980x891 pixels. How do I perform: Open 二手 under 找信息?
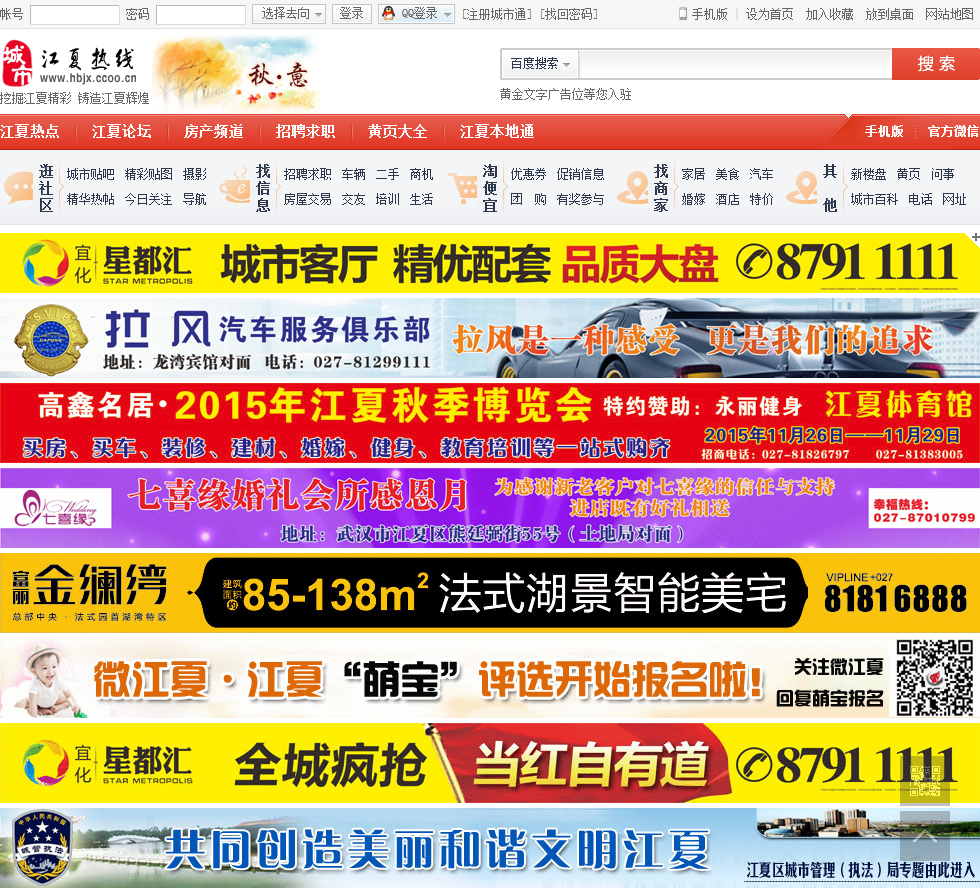click(x=388, y=174)
